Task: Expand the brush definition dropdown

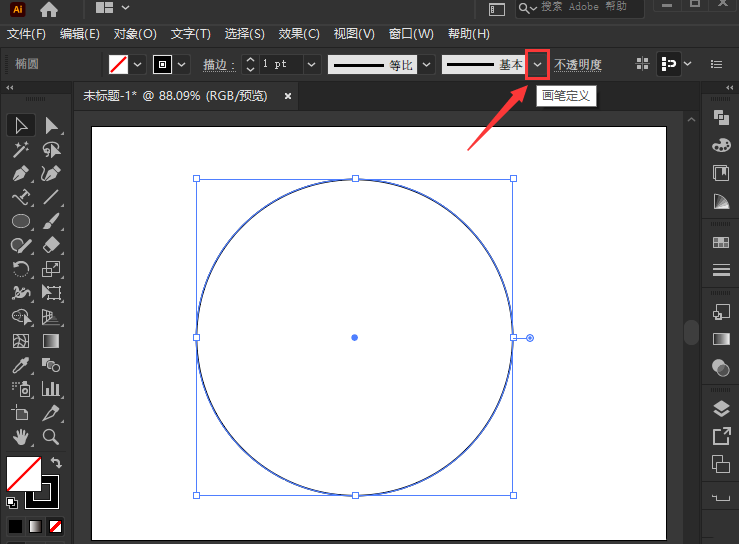Action: point(538,65)
